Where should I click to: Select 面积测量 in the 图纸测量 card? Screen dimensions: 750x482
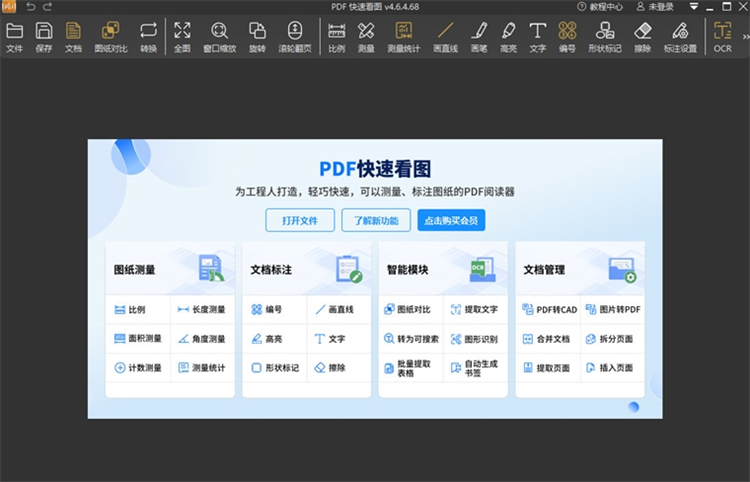pos(138,339)
